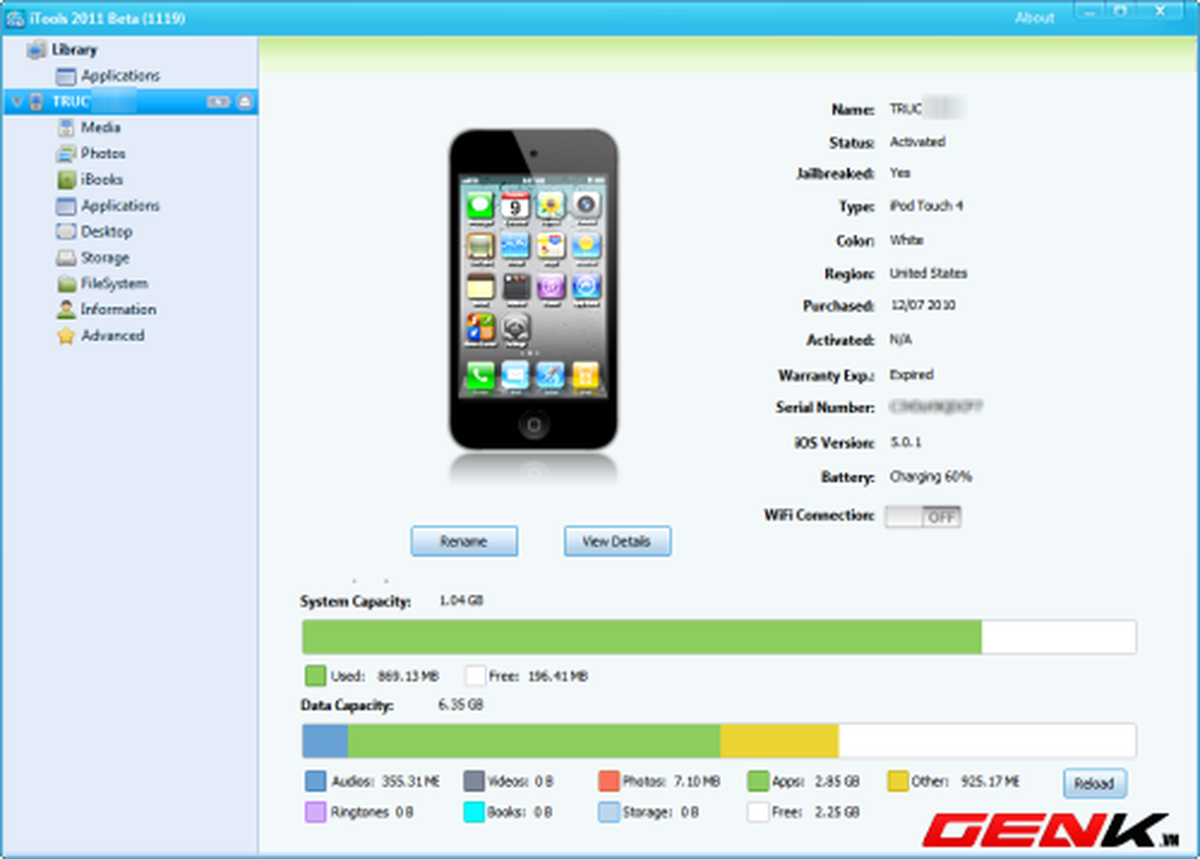This screenshot has height=859, width=1200.
Task: Click the iPod Touch device image
Action: (533, 289)
